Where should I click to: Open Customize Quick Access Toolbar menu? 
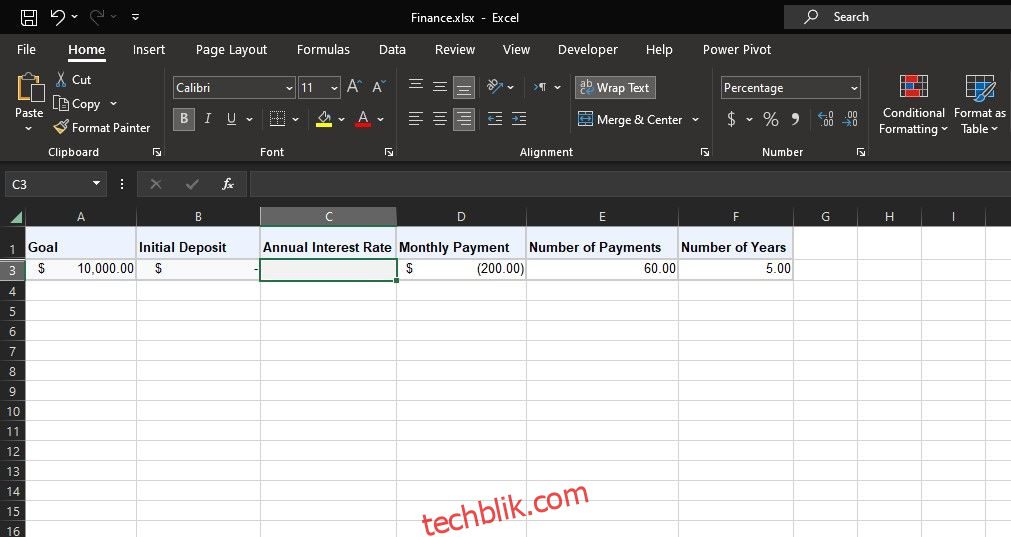135,17
